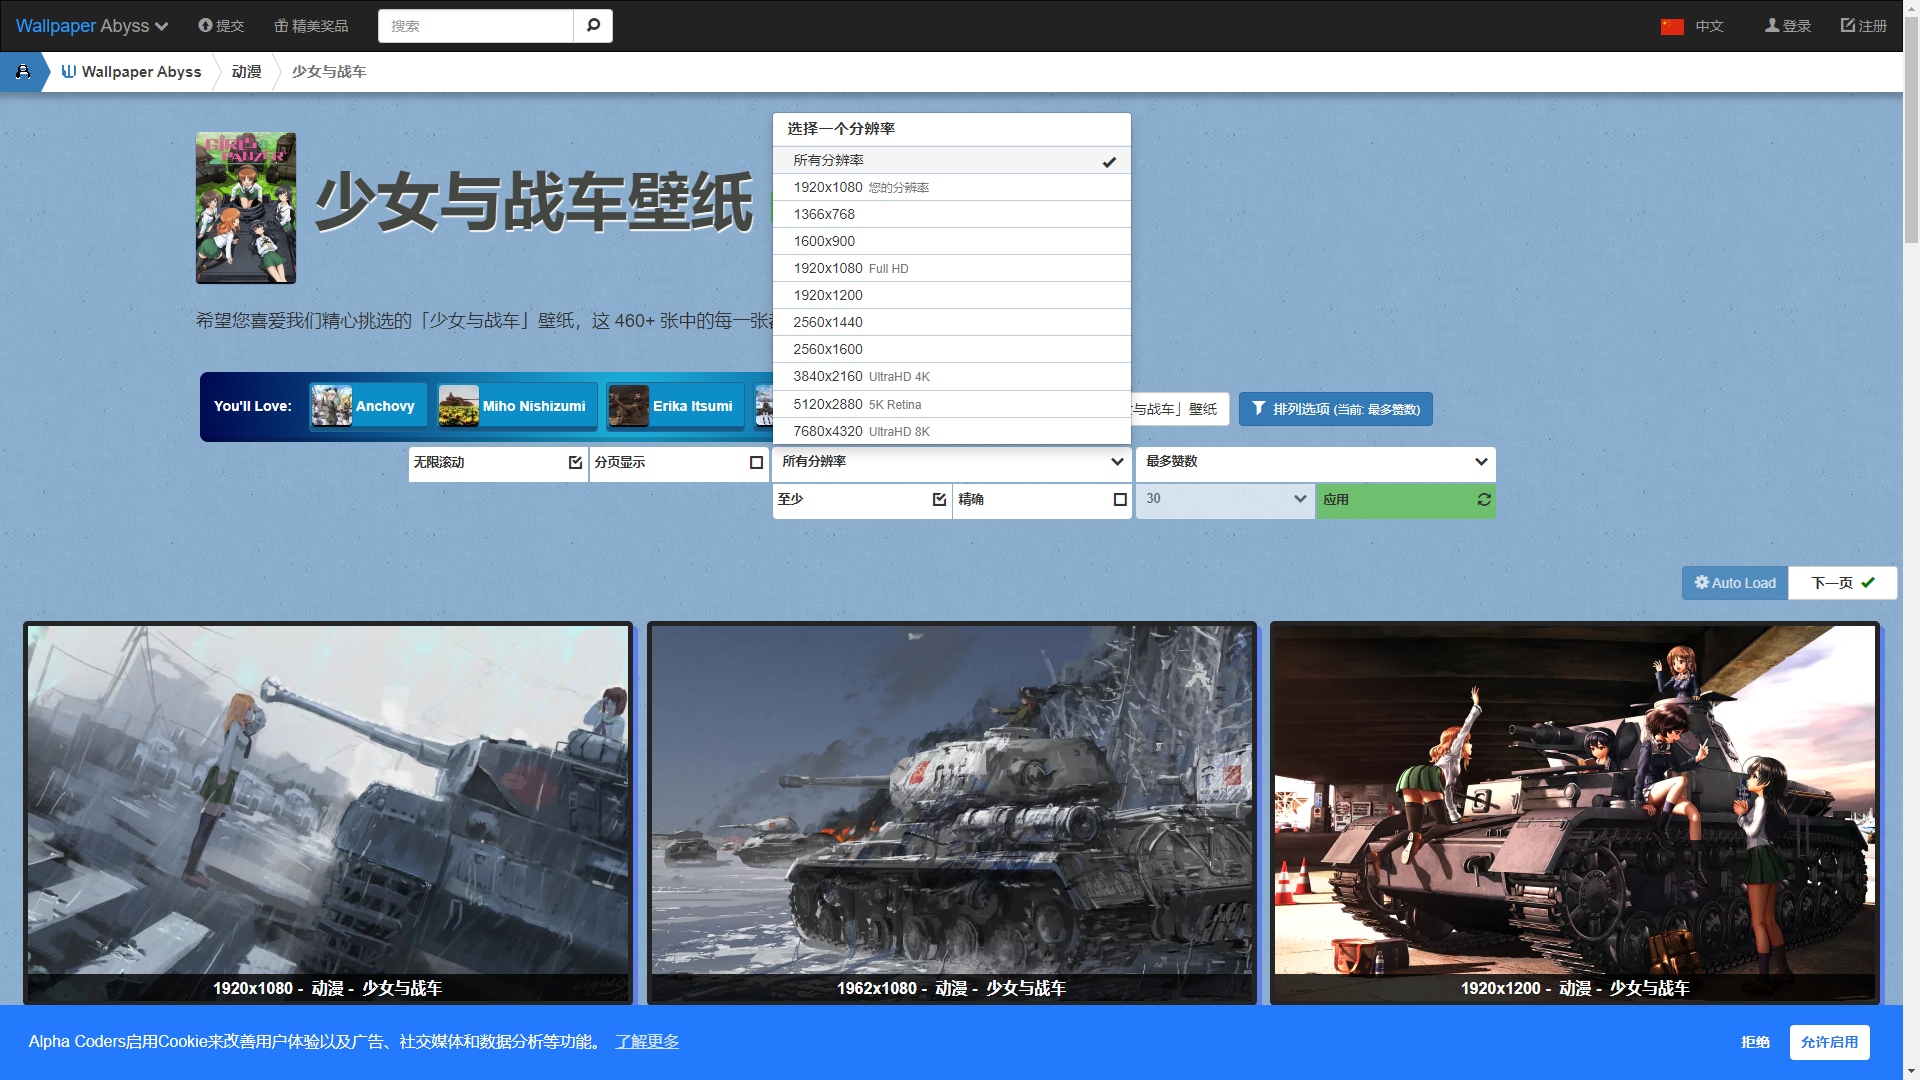Enable the paged display (分页显示) checkbox
This screenshot has height=1080, width=1920.
tap(756, 462)
